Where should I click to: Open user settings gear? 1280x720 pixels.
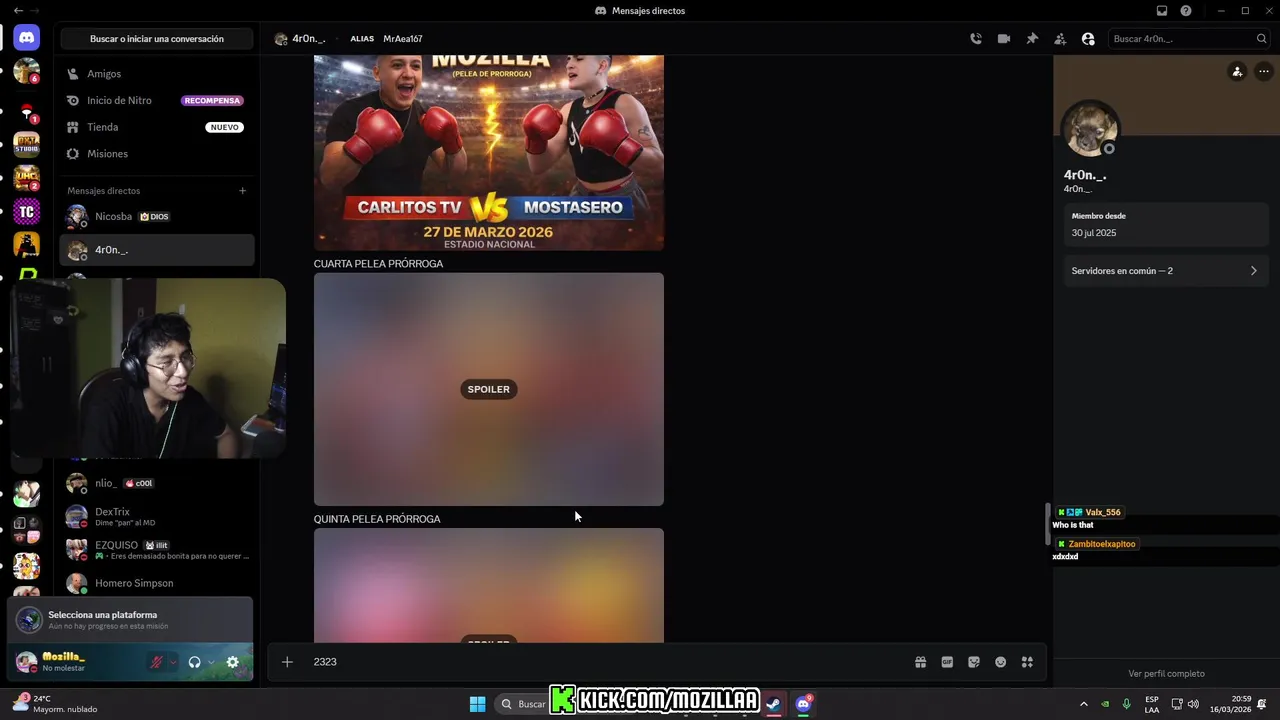233,662
